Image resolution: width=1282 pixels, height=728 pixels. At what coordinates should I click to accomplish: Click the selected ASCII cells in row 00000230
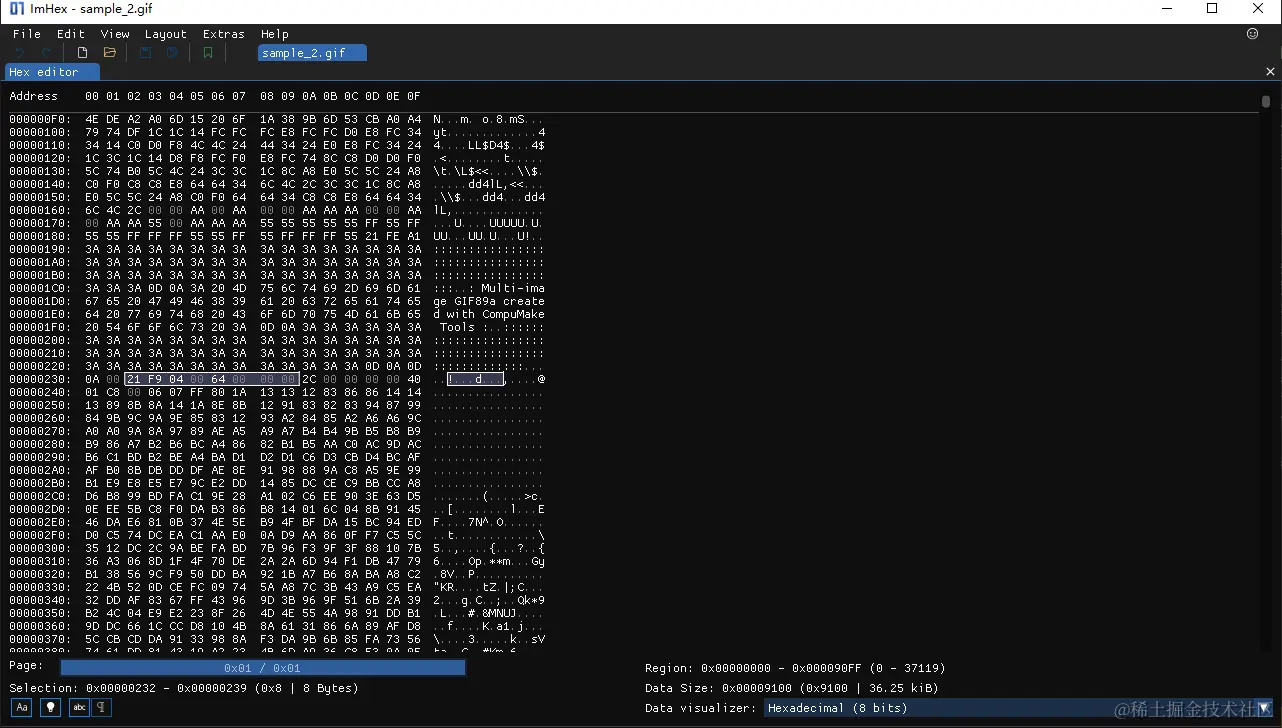(475, 379)
